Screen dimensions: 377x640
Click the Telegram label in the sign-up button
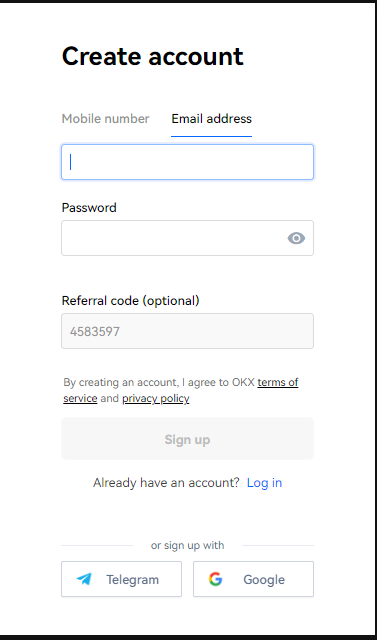point(133,580)
